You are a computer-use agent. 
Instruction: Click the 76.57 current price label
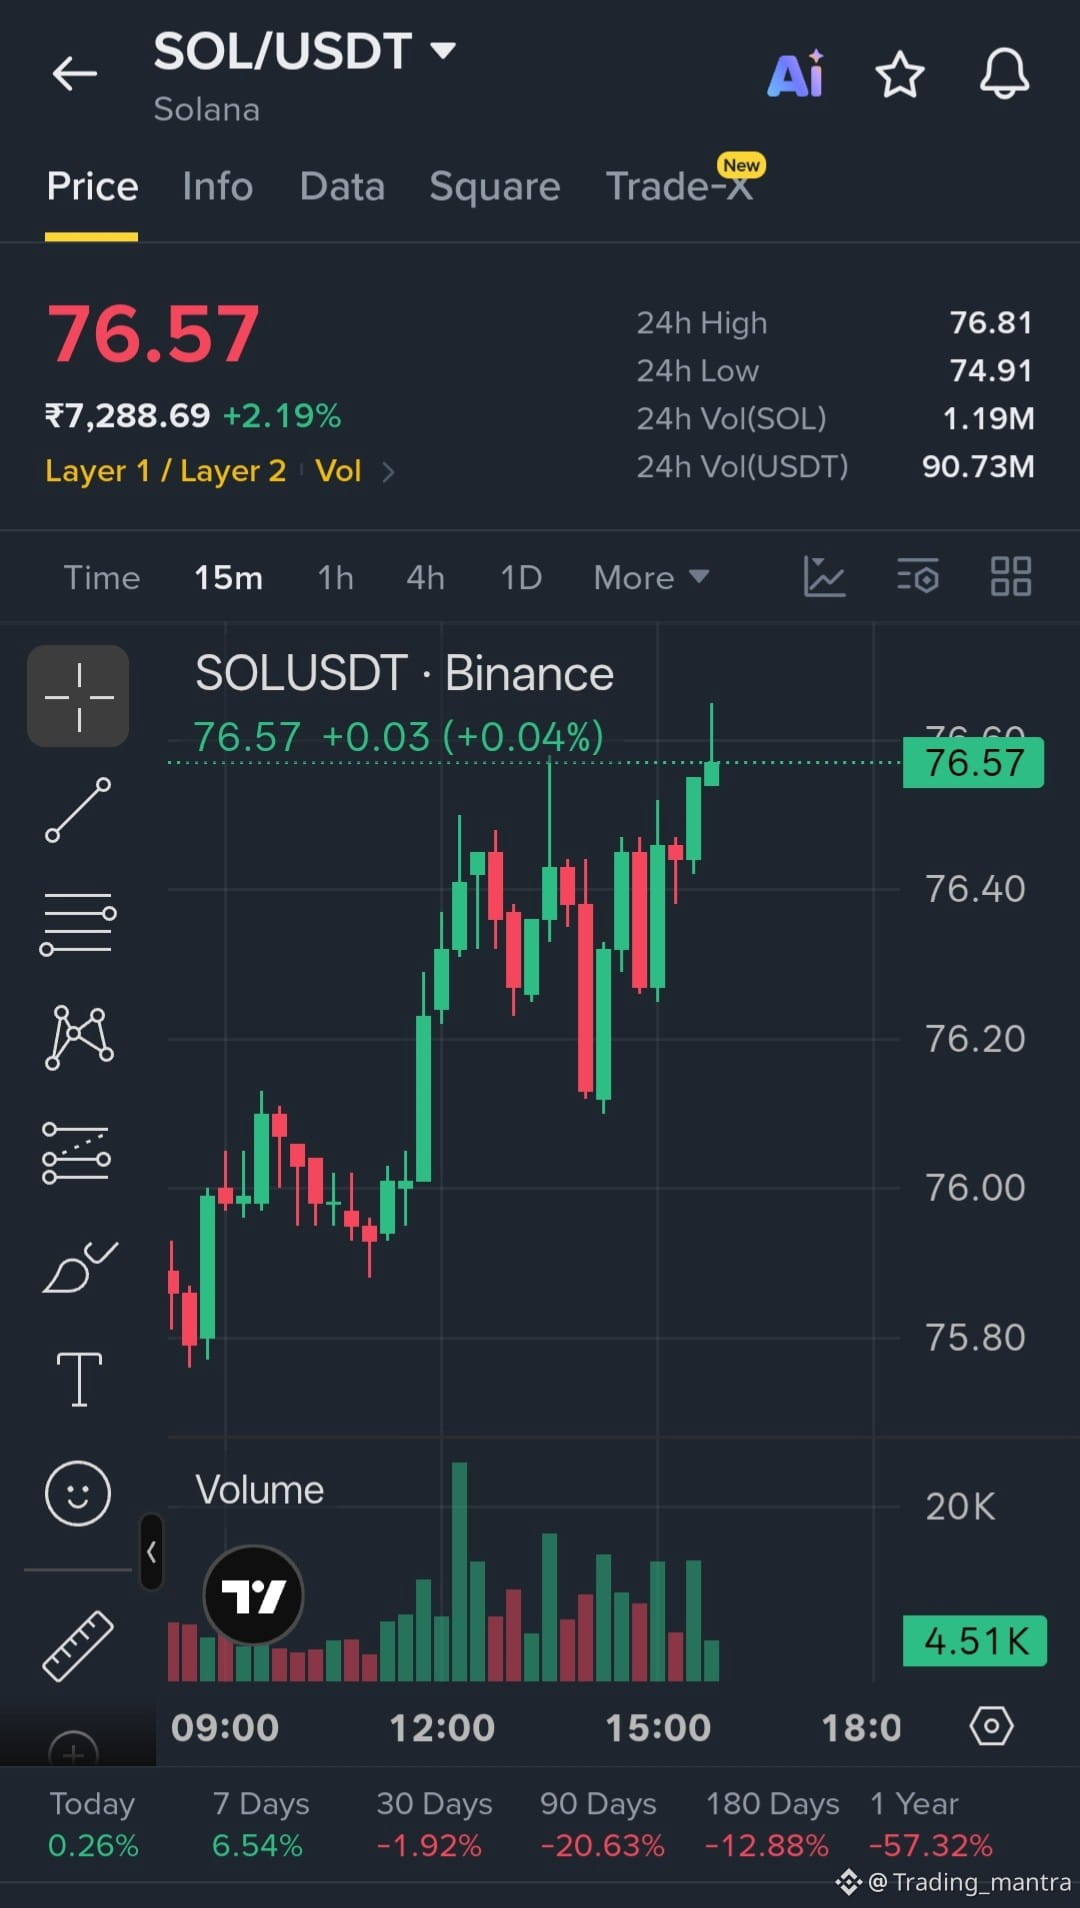pos(974,763)
